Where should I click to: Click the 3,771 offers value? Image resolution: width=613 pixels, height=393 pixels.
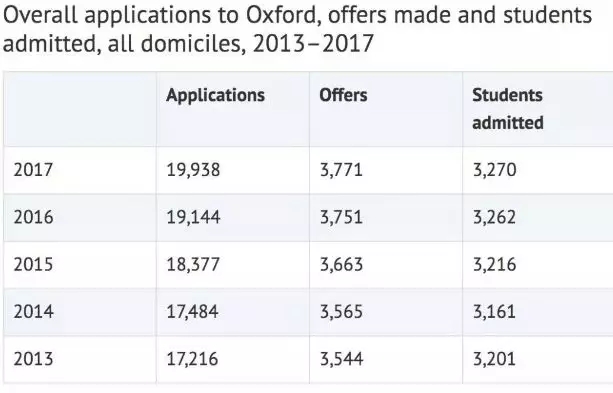341,170
